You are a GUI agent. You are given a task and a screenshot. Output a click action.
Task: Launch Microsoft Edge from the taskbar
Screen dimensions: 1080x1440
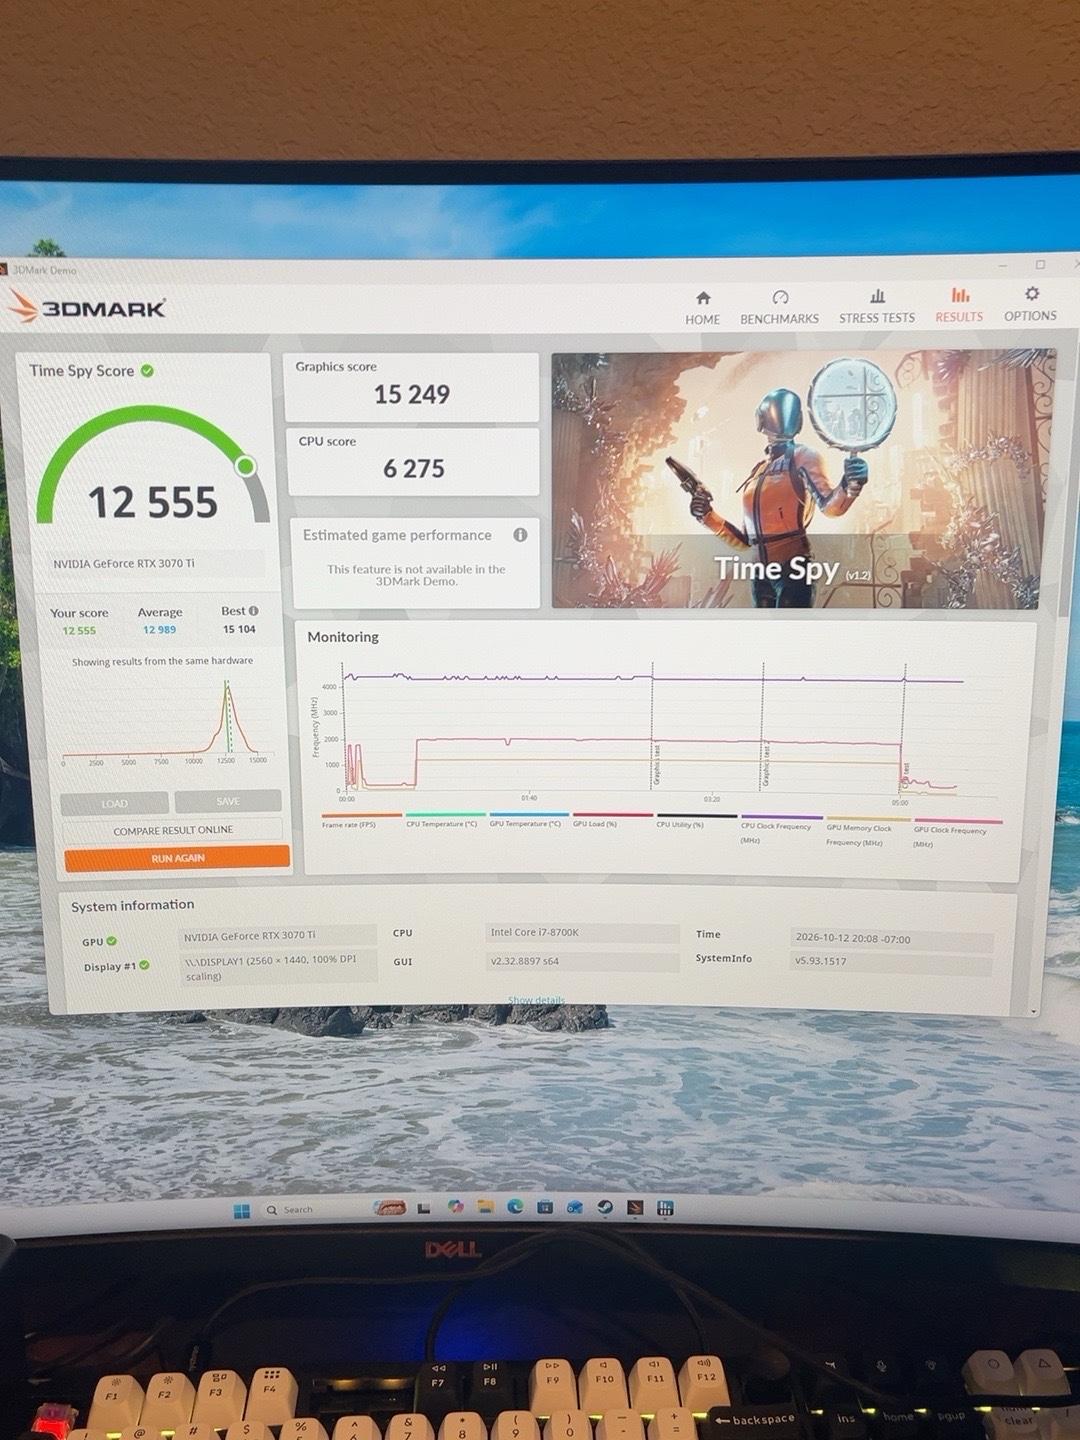click(515, 1207)
